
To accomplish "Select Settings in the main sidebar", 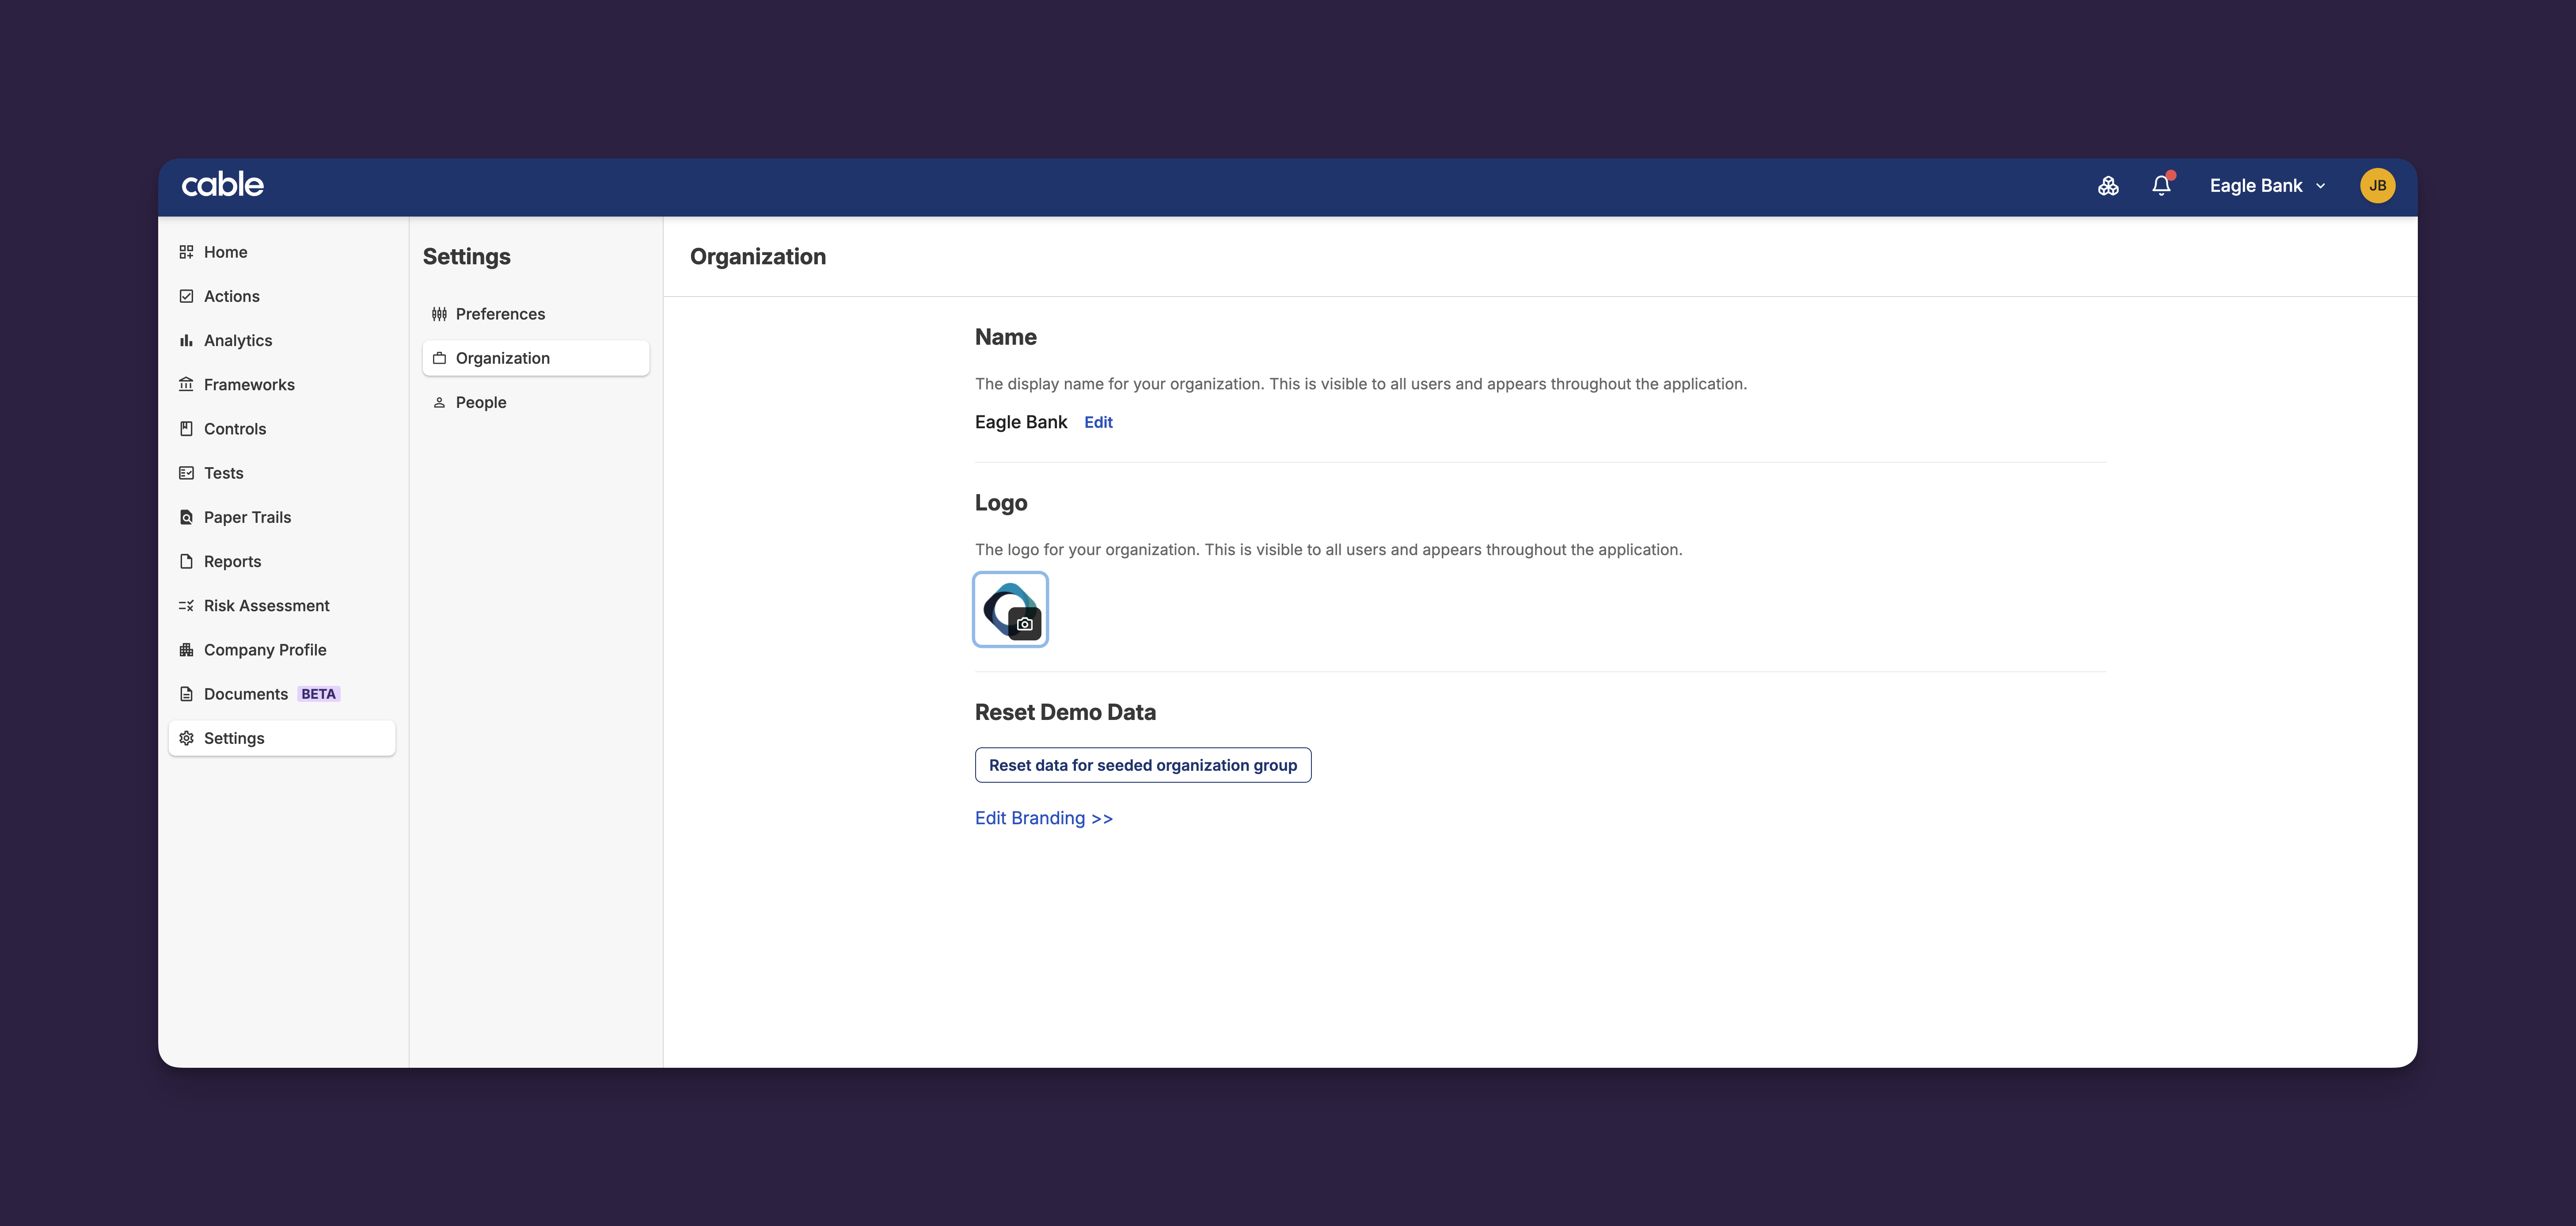I will coord(282,738).
